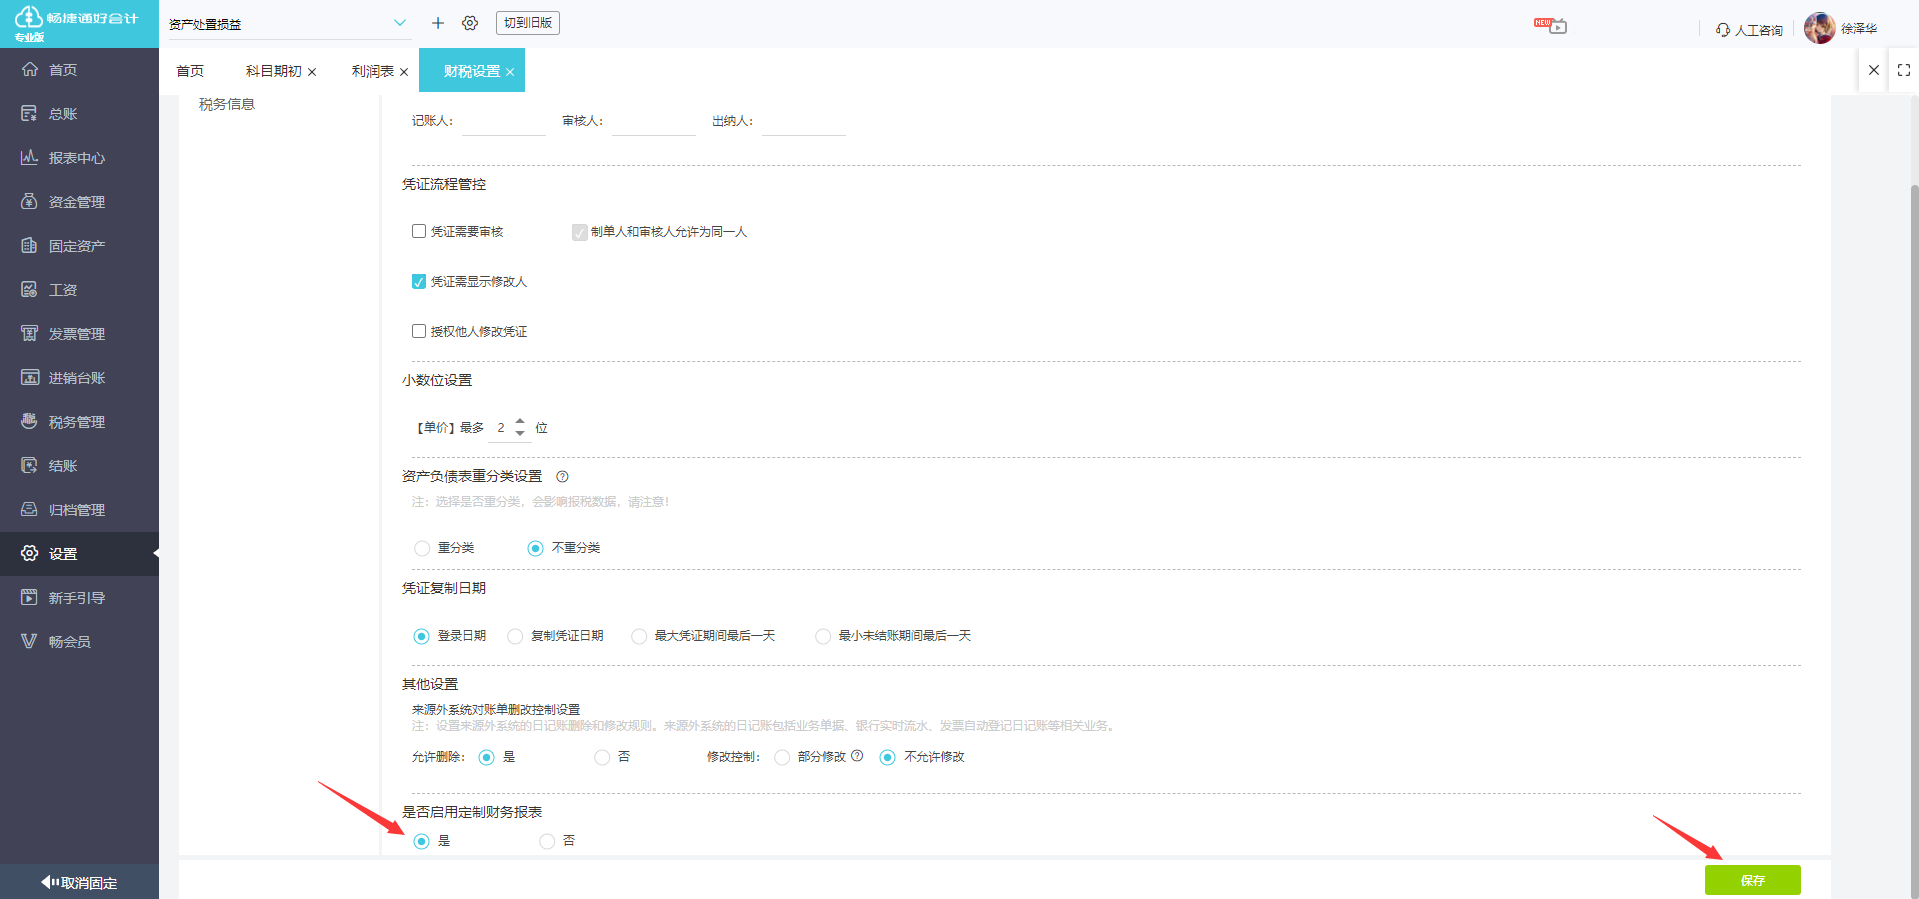Uncheck 凭证需显示修改人 checkbox
Screen dimensions: 1919x899
(419, 282)
